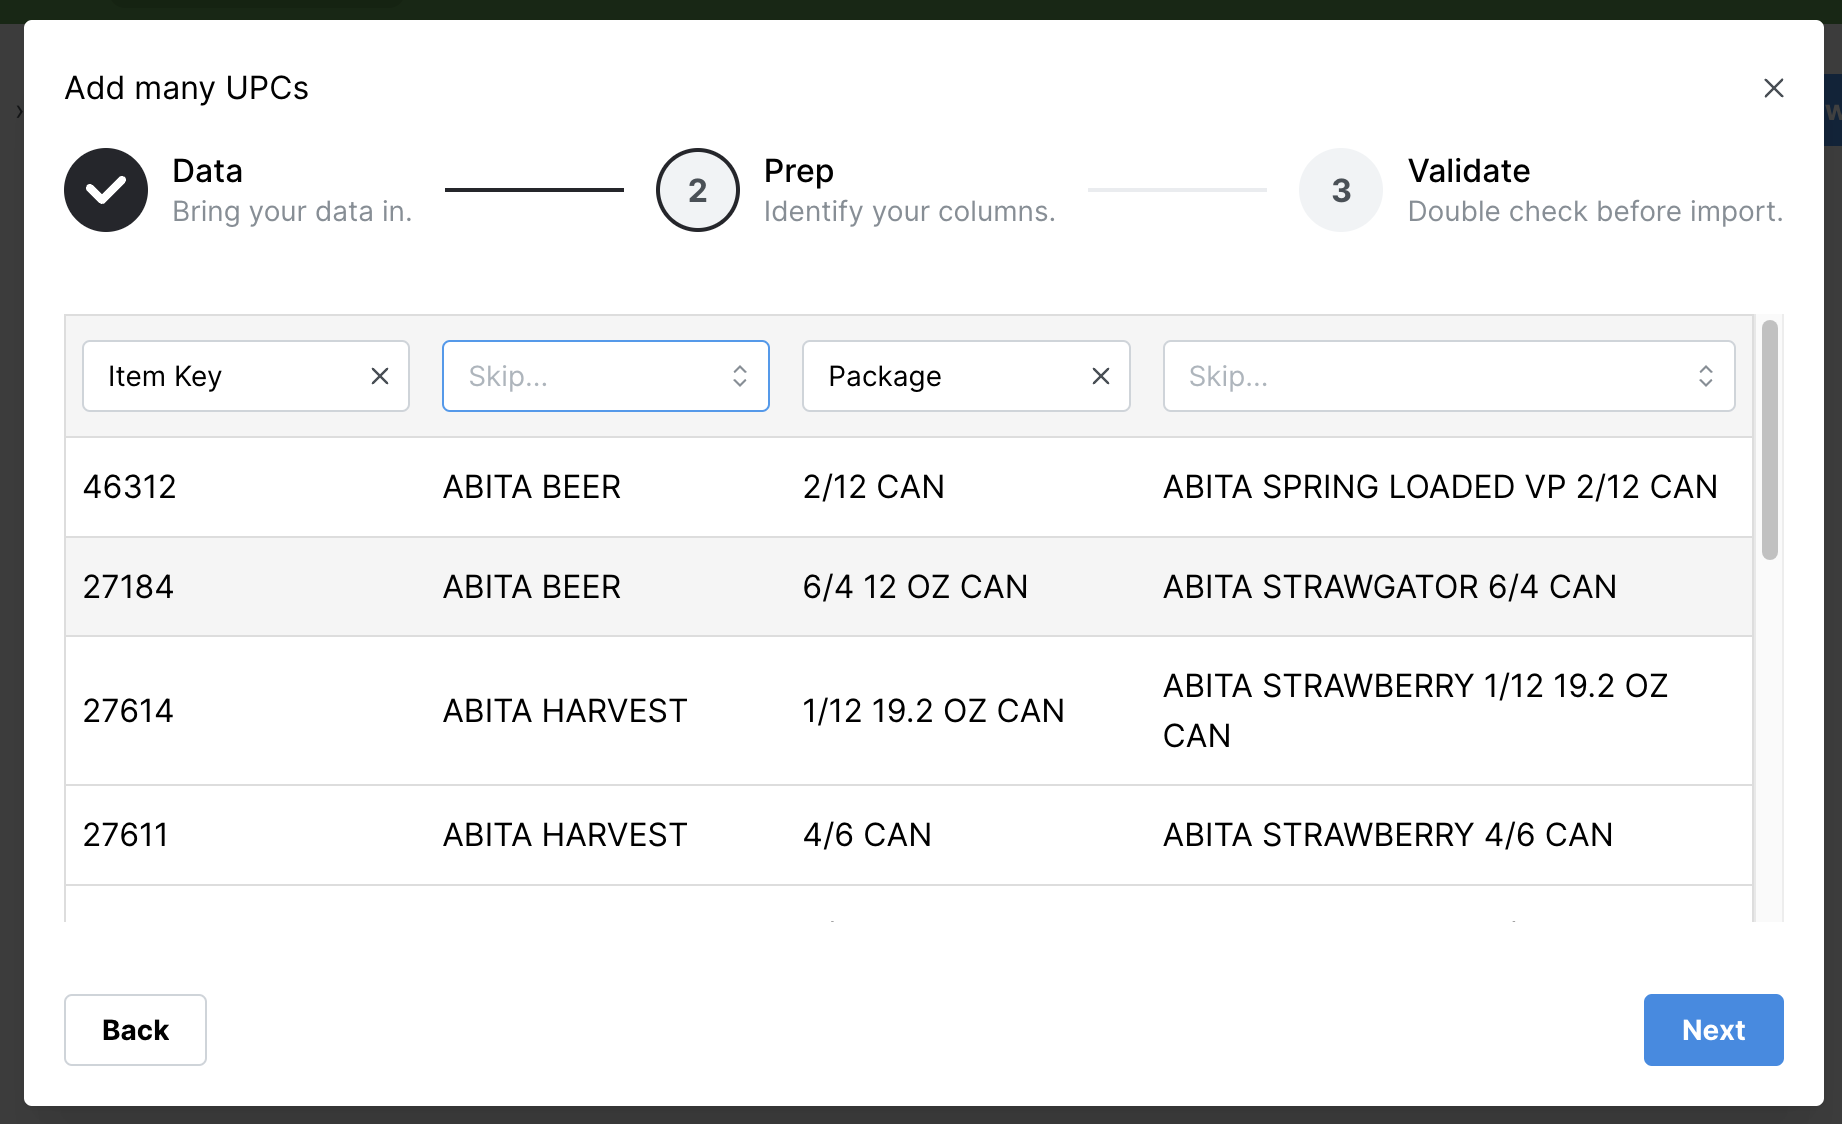
Task: Select cell 27614
Action: click(128, 711)
